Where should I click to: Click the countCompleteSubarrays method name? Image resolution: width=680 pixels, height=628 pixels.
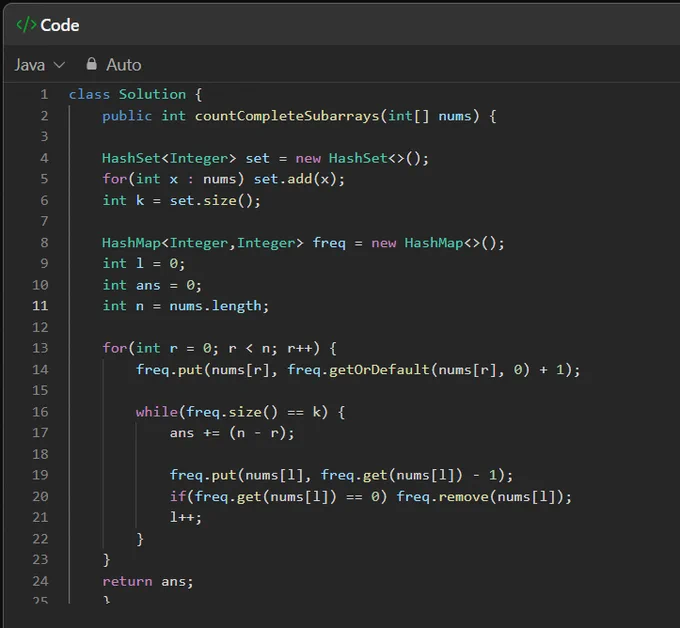pos(287,116)
